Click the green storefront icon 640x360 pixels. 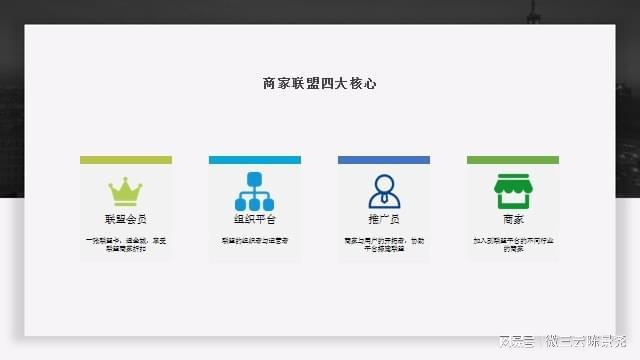(513, 191)
